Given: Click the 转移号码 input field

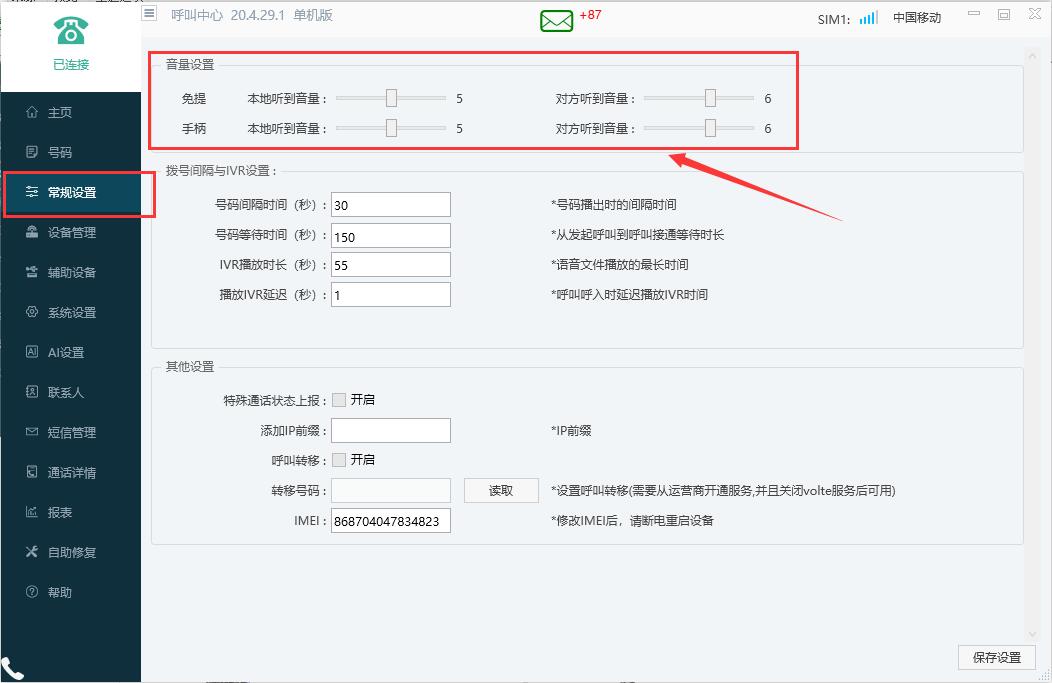Looking at the screenshot, I should pyautogui.click(x=391, y=490).
